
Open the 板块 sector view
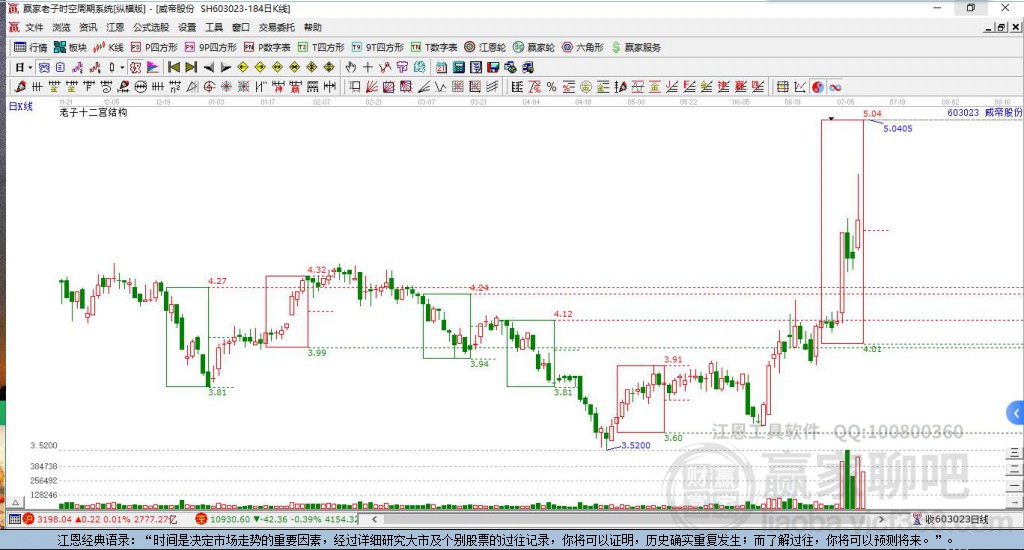click(x=71, y=47)
